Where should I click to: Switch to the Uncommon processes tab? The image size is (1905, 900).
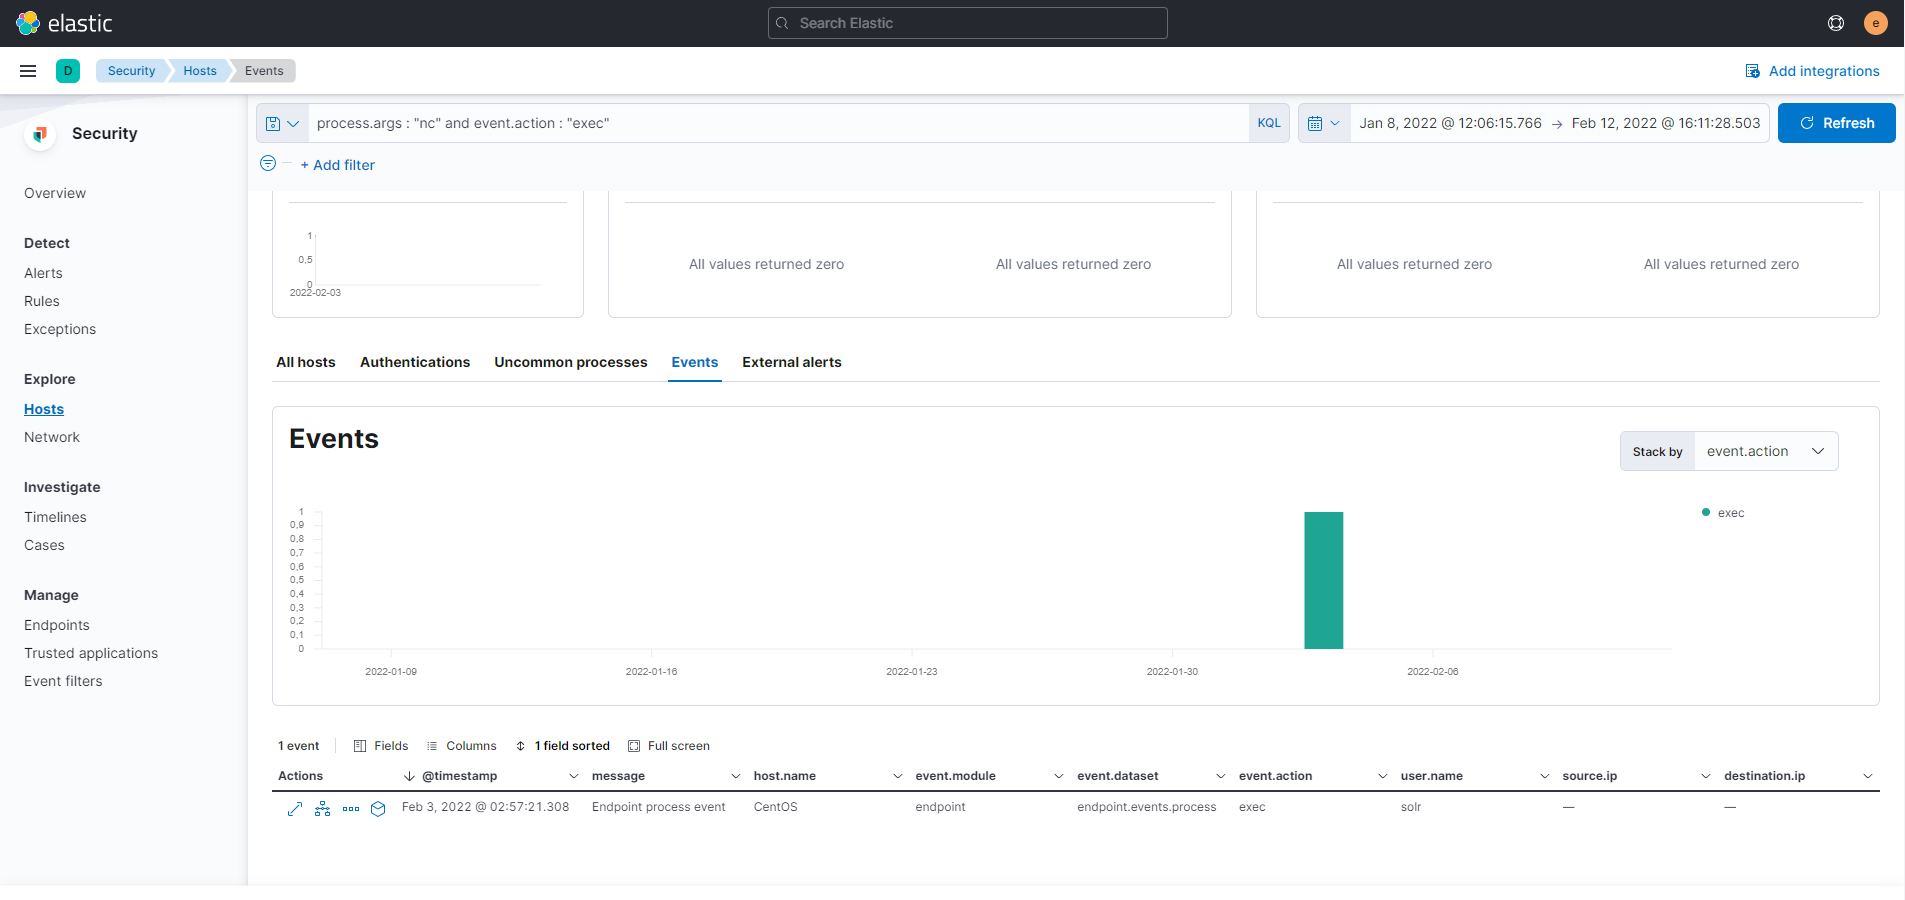click(x=570, y=362)
